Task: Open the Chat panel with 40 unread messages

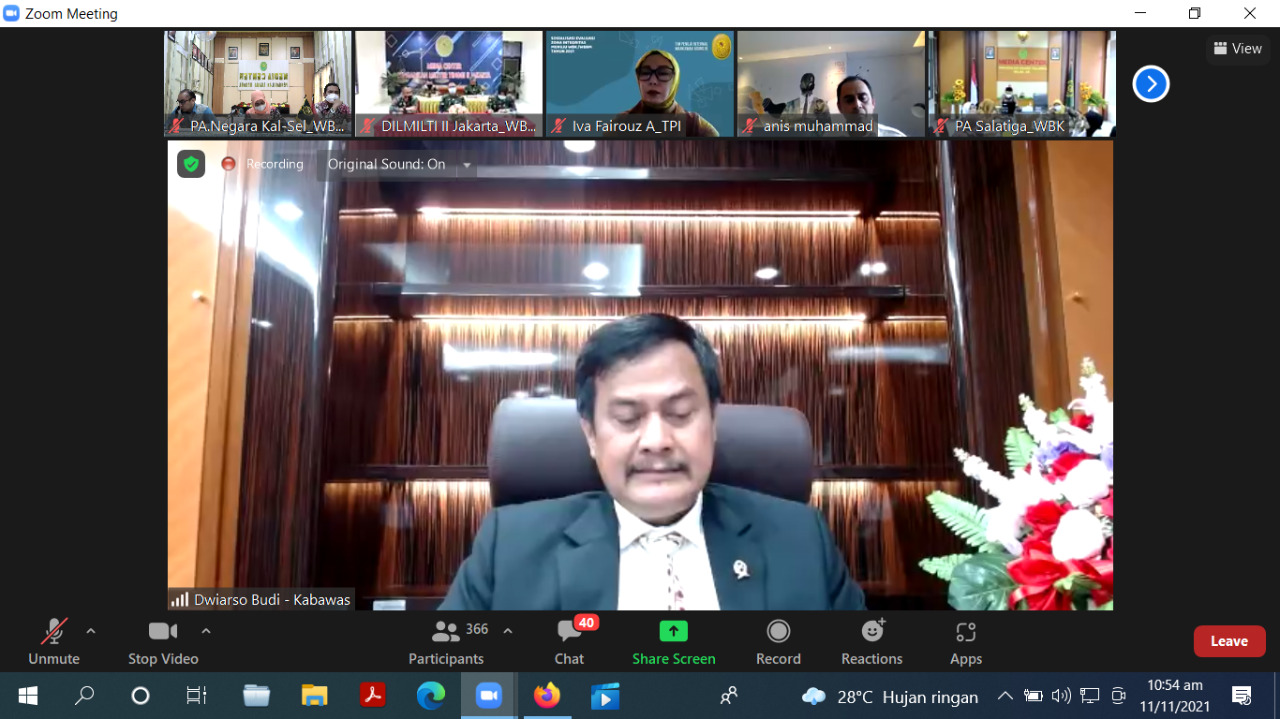Action: [570, 641]
